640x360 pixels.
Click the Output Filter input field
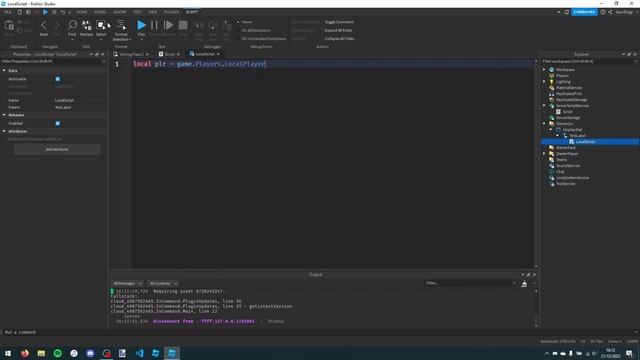coord(469,283)
